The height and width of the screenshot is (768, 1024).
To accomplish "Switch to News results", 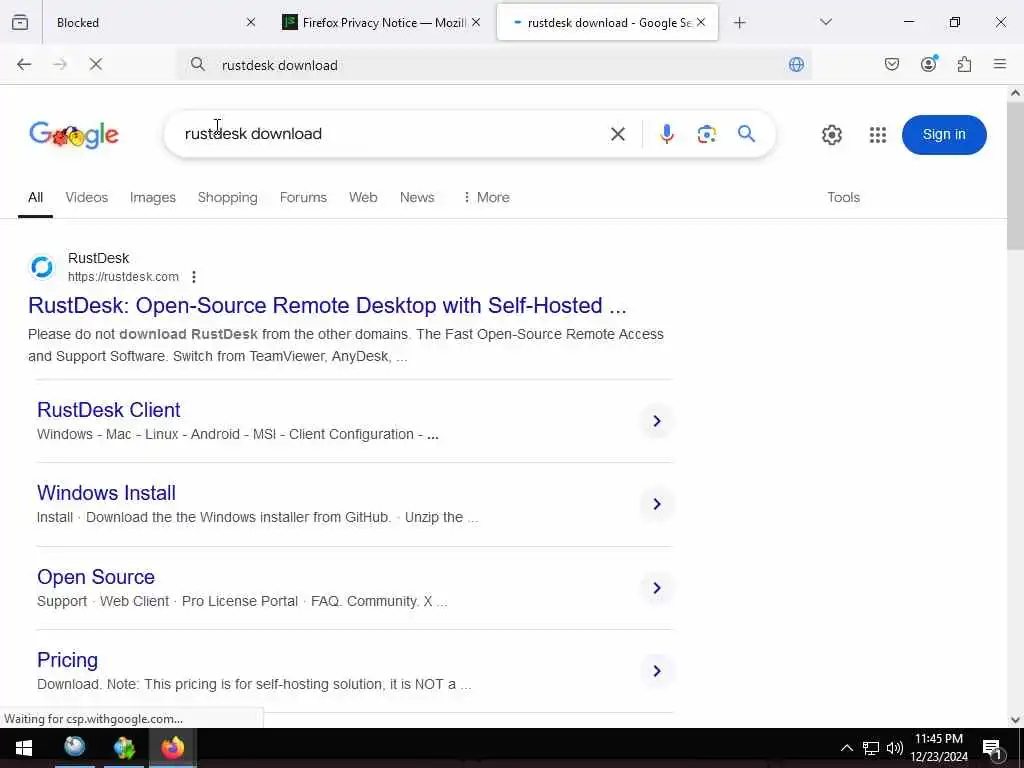I will (x=417, y=197).
